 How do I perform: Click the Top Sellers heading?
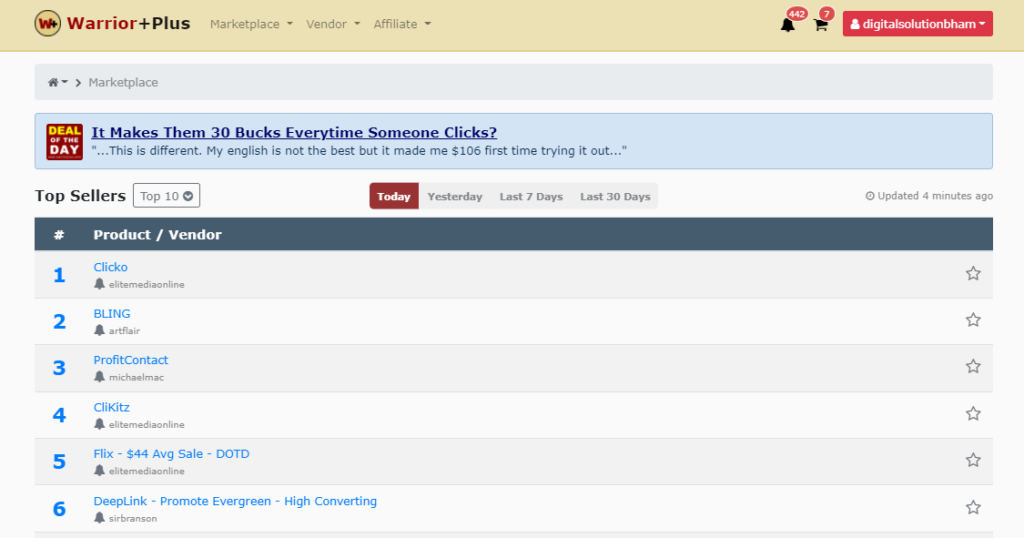coord(80,196)
